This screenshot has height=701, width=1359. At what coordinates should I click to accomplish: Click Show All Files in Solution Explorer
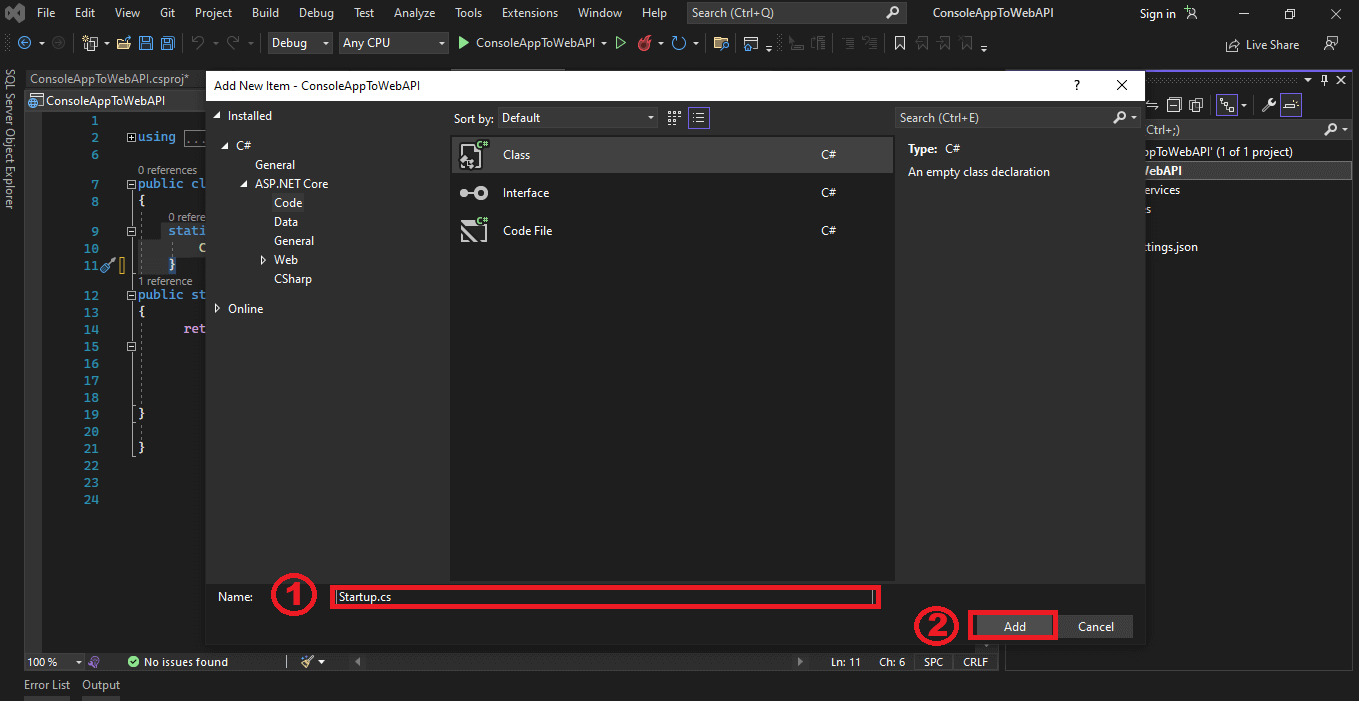tap(1197, 104)
